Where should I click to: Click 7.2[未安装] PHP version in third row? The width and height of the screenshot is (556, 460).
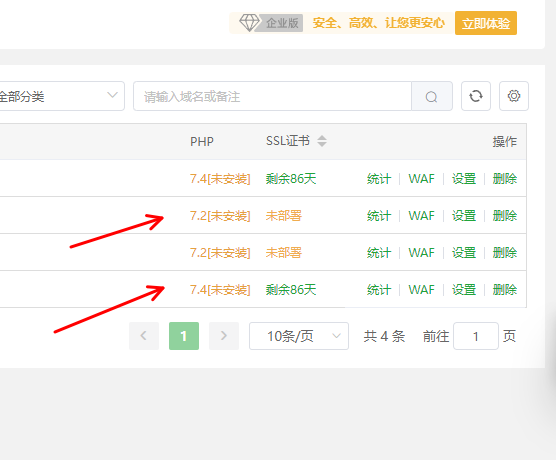click(220, 253)
